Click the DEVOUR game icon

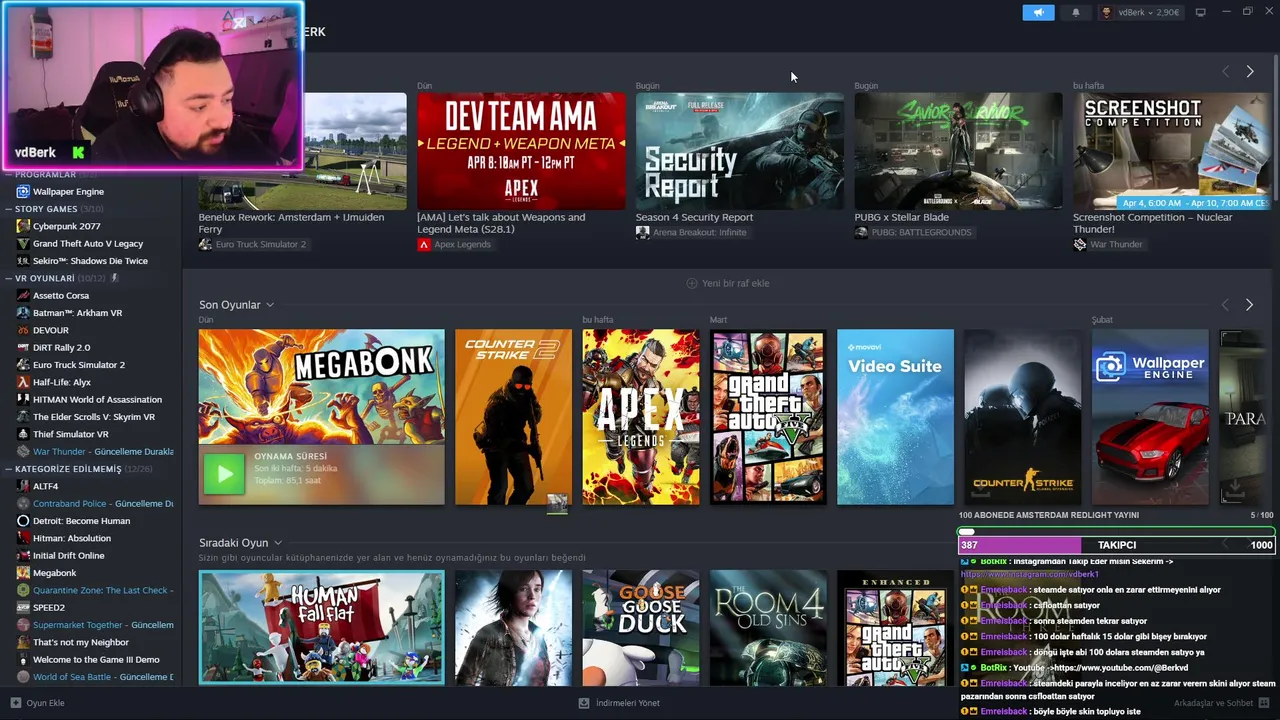[x=23, y=330]
